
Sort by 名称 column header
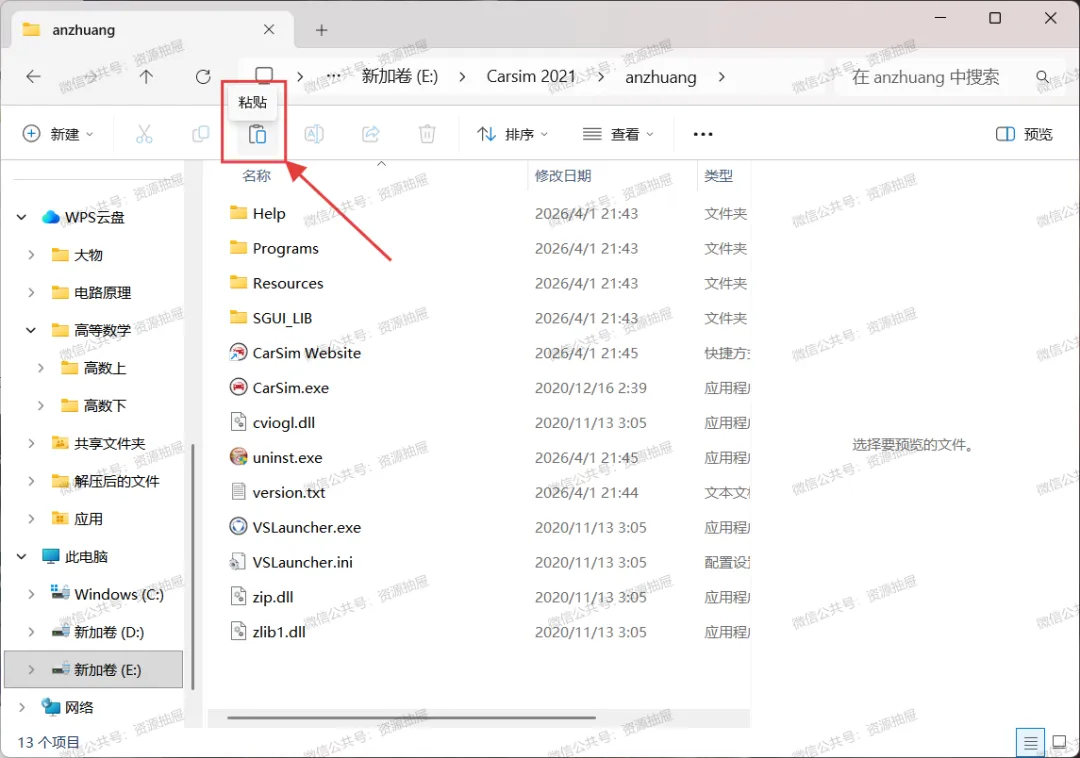click(256, 176)
